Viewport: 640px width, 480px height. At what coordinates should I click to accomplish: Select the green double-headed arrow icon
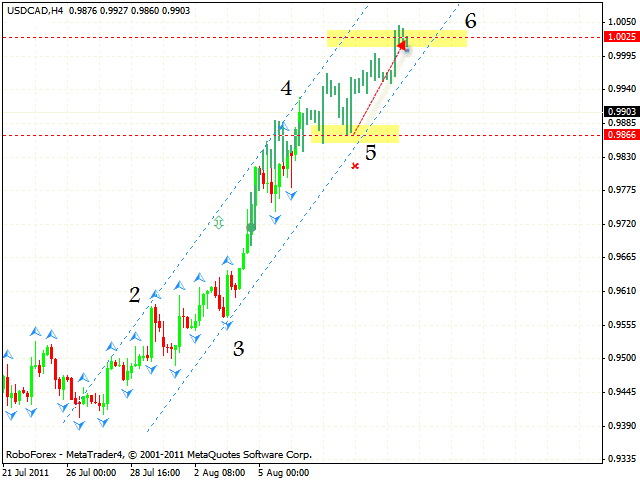point(218,222)
